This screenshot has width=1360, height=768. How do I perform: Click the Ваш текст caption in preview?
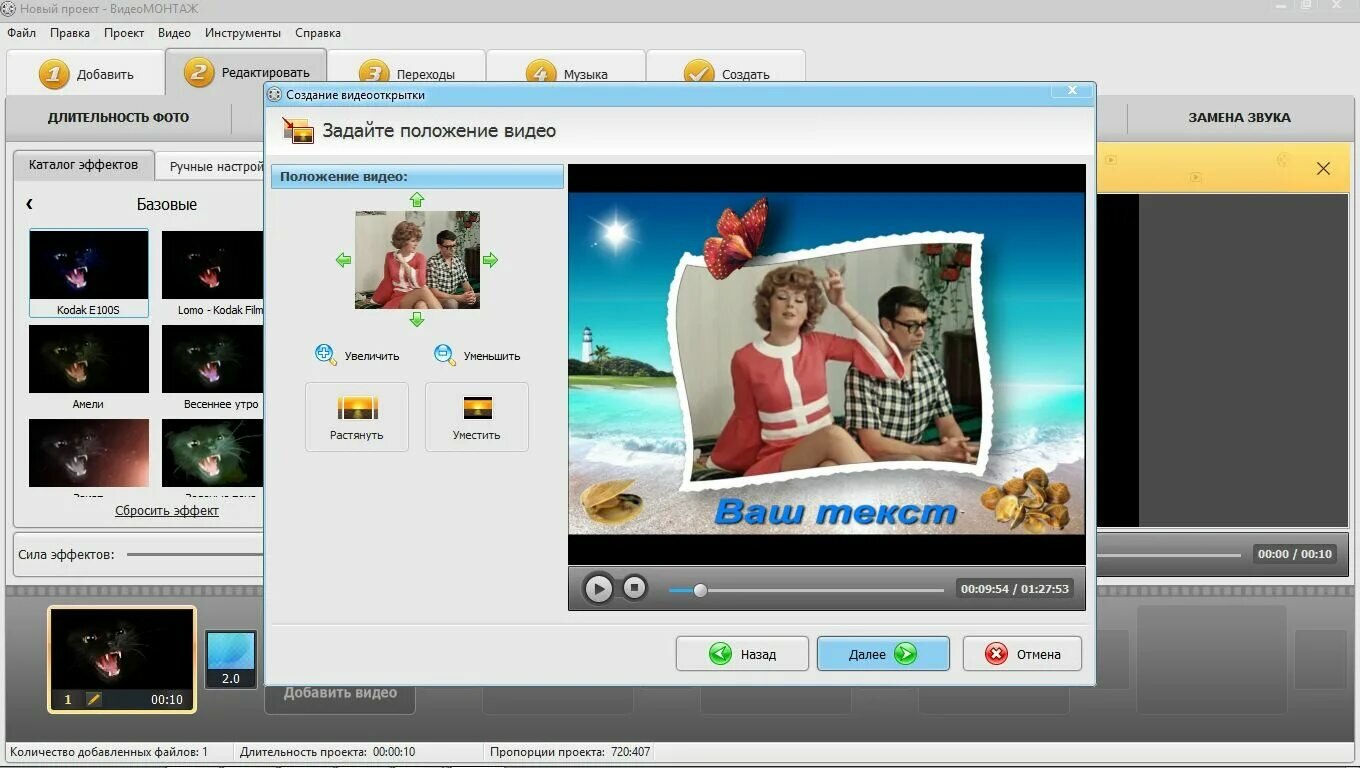[836, 513]
